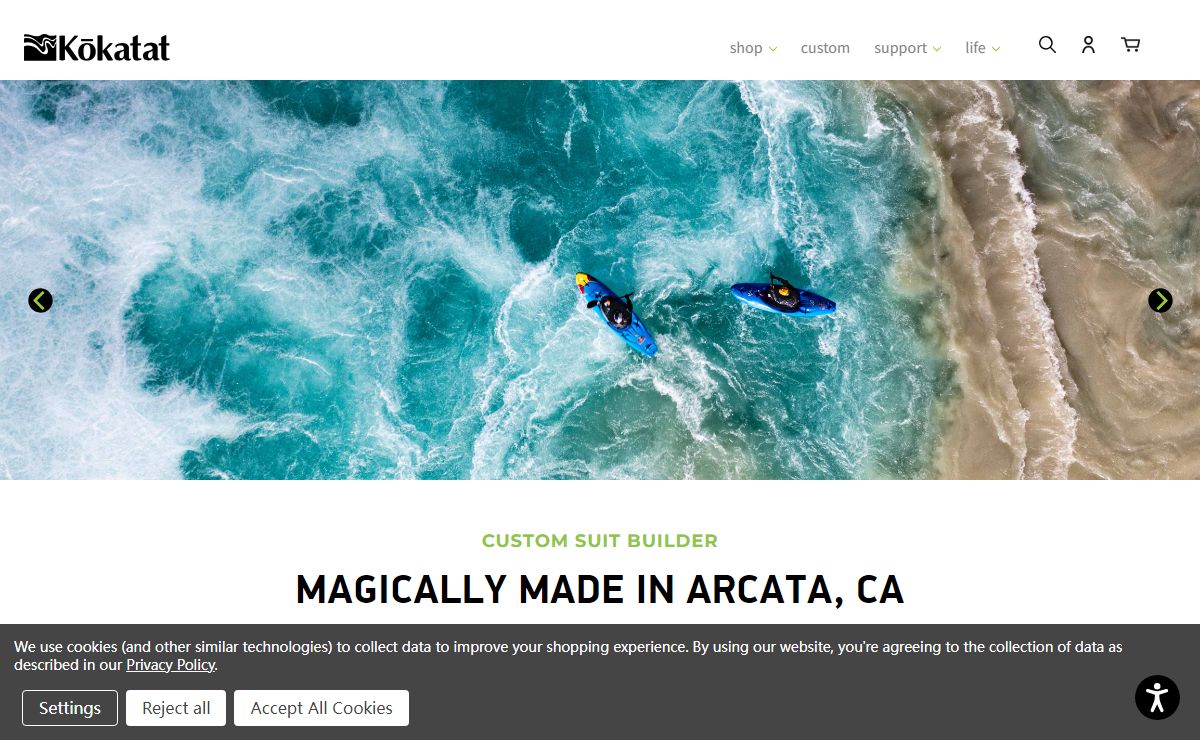Advance to next carousel slide arrow

(1160, 300)
